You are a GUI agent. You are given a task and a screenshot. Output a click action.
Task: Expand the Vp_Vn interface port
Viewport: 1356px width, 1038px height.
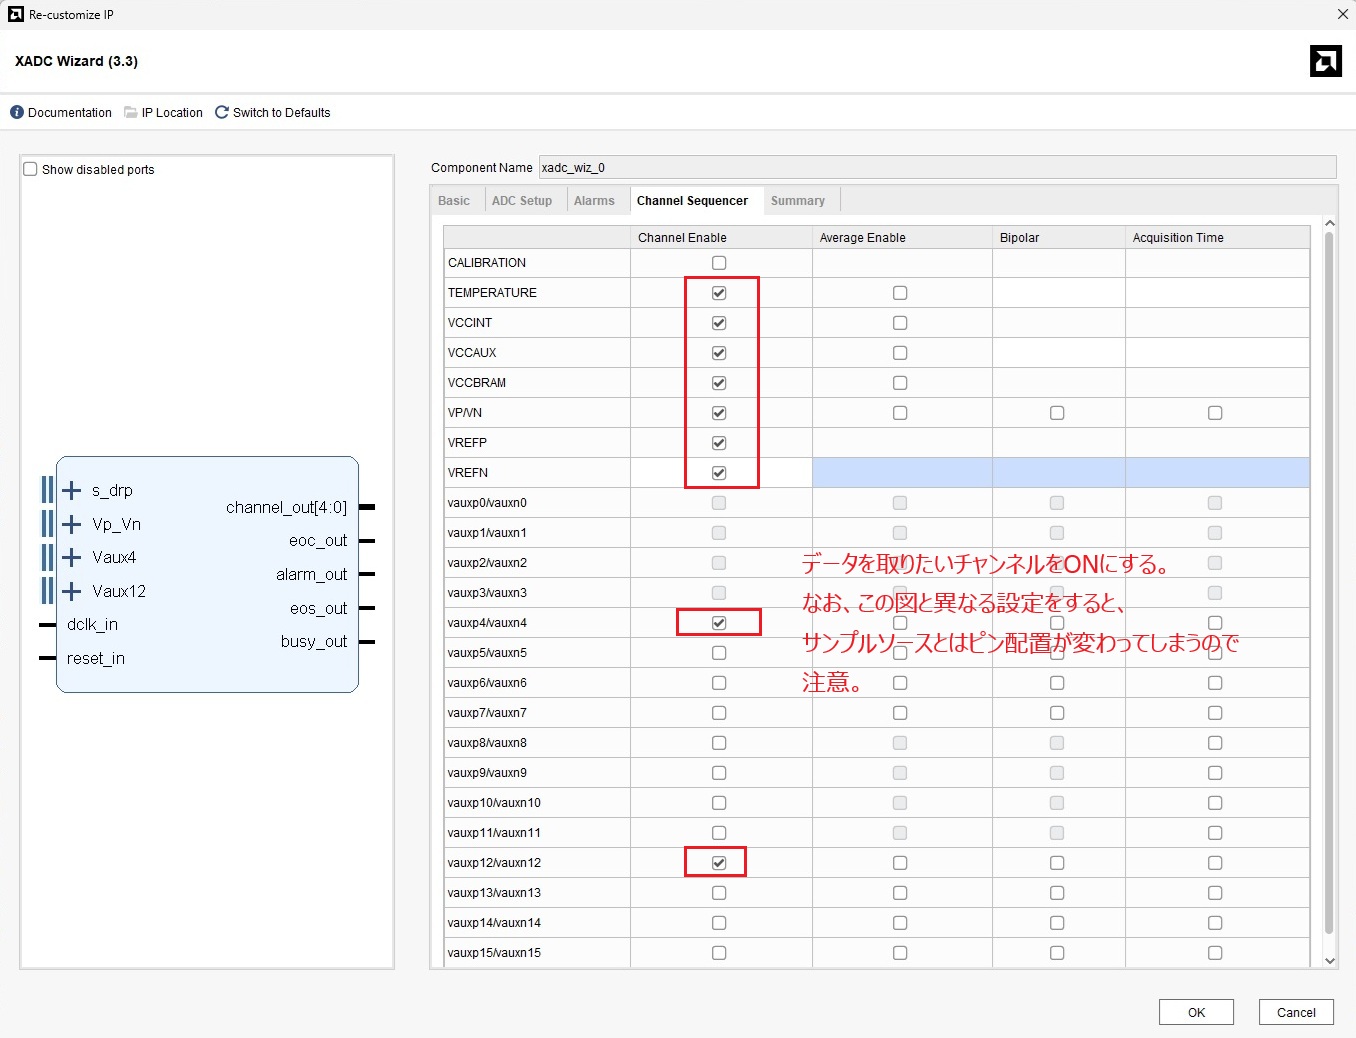[72, 524]
